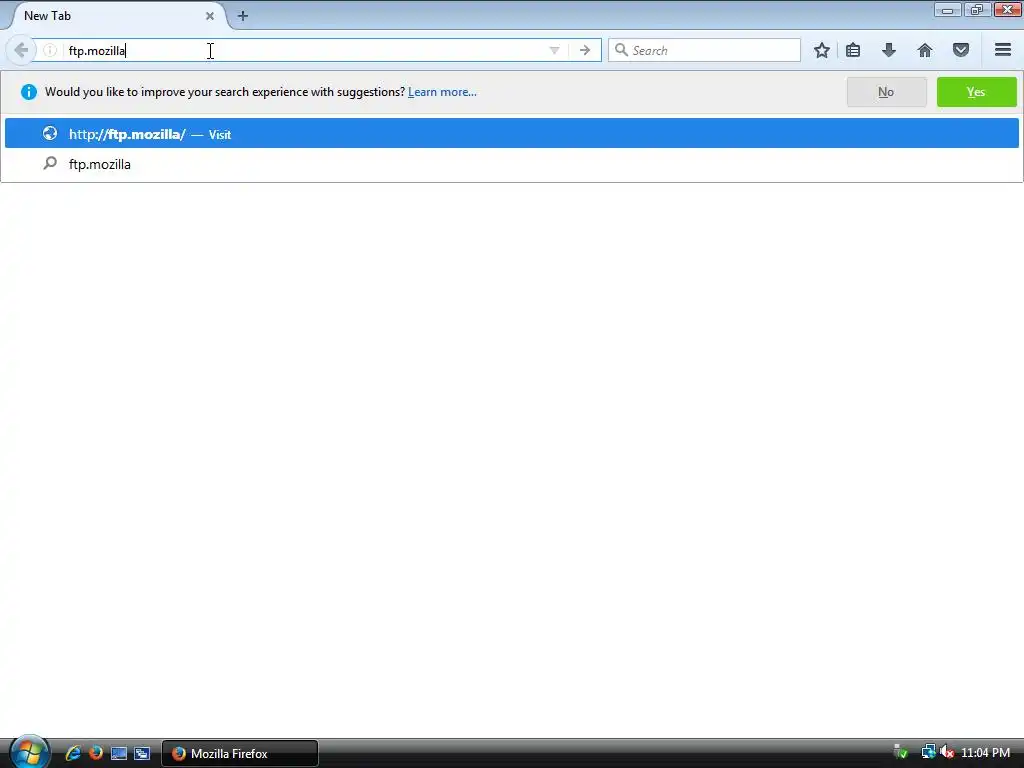
Task: Open the Windows Start orb
Action: pyautogui.click(x=29, y=752)
